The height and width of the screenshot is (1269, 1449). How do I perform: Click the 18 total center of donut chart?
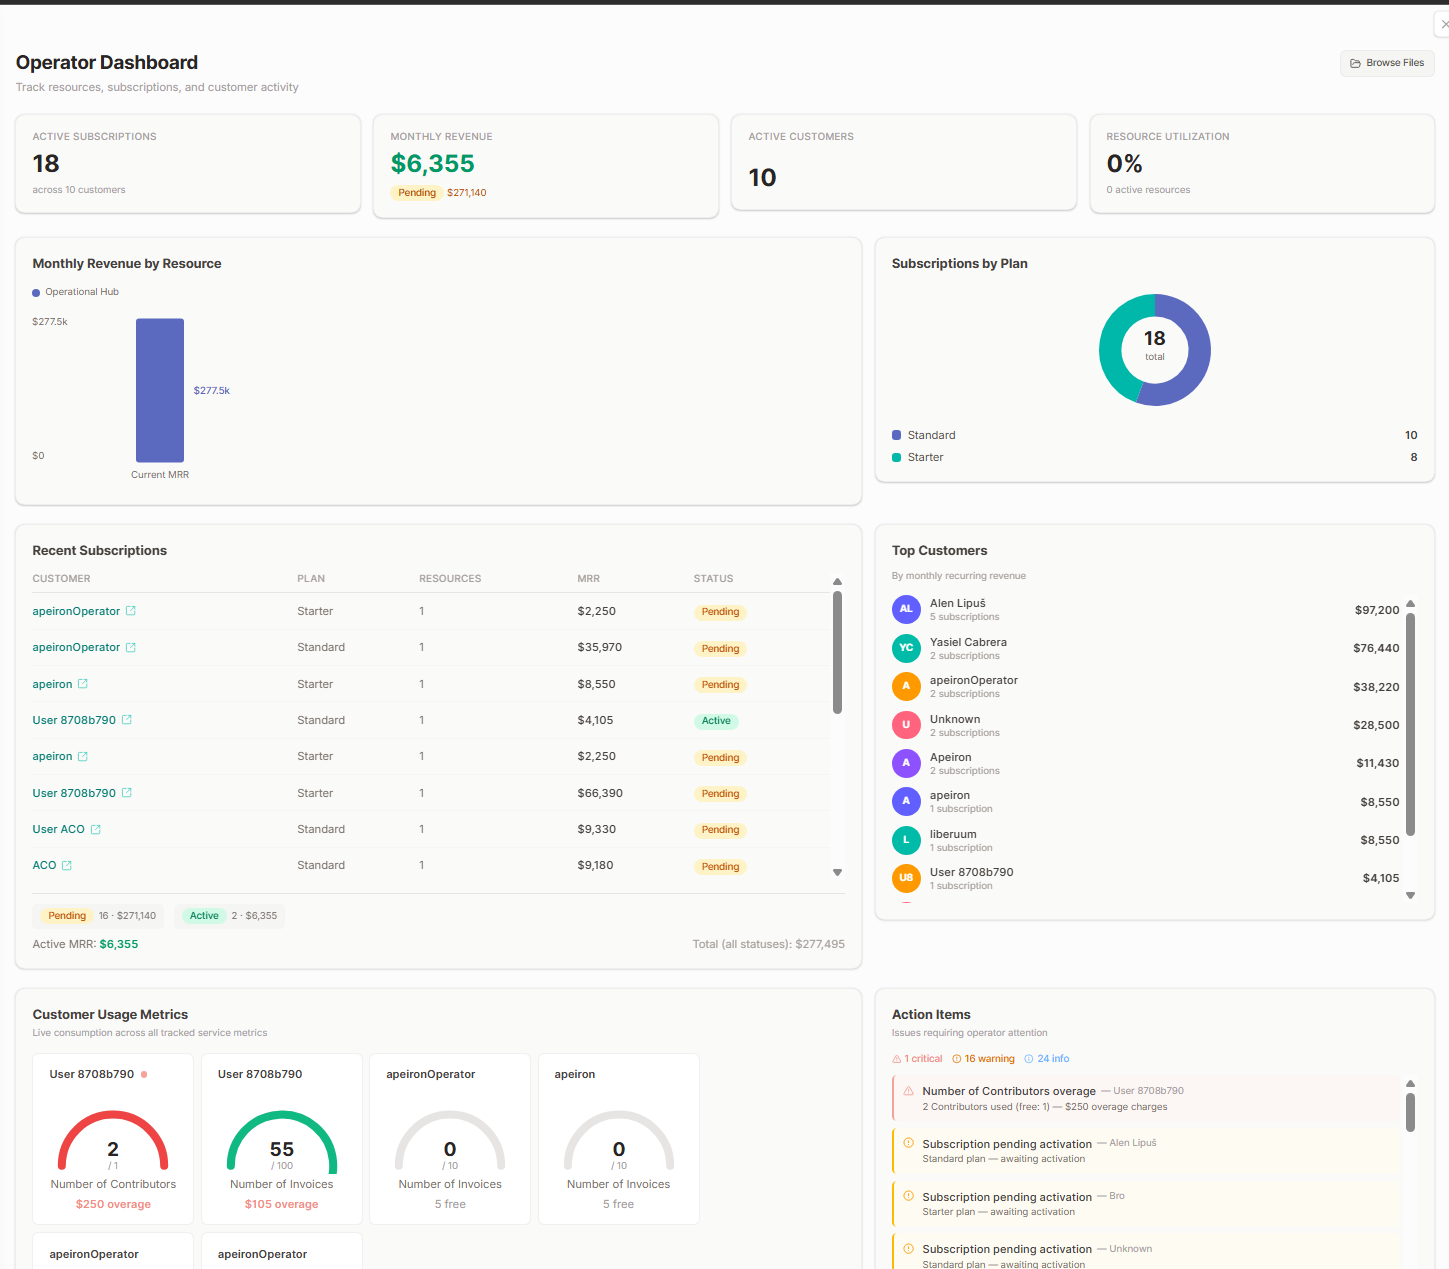click(1155, 344)
